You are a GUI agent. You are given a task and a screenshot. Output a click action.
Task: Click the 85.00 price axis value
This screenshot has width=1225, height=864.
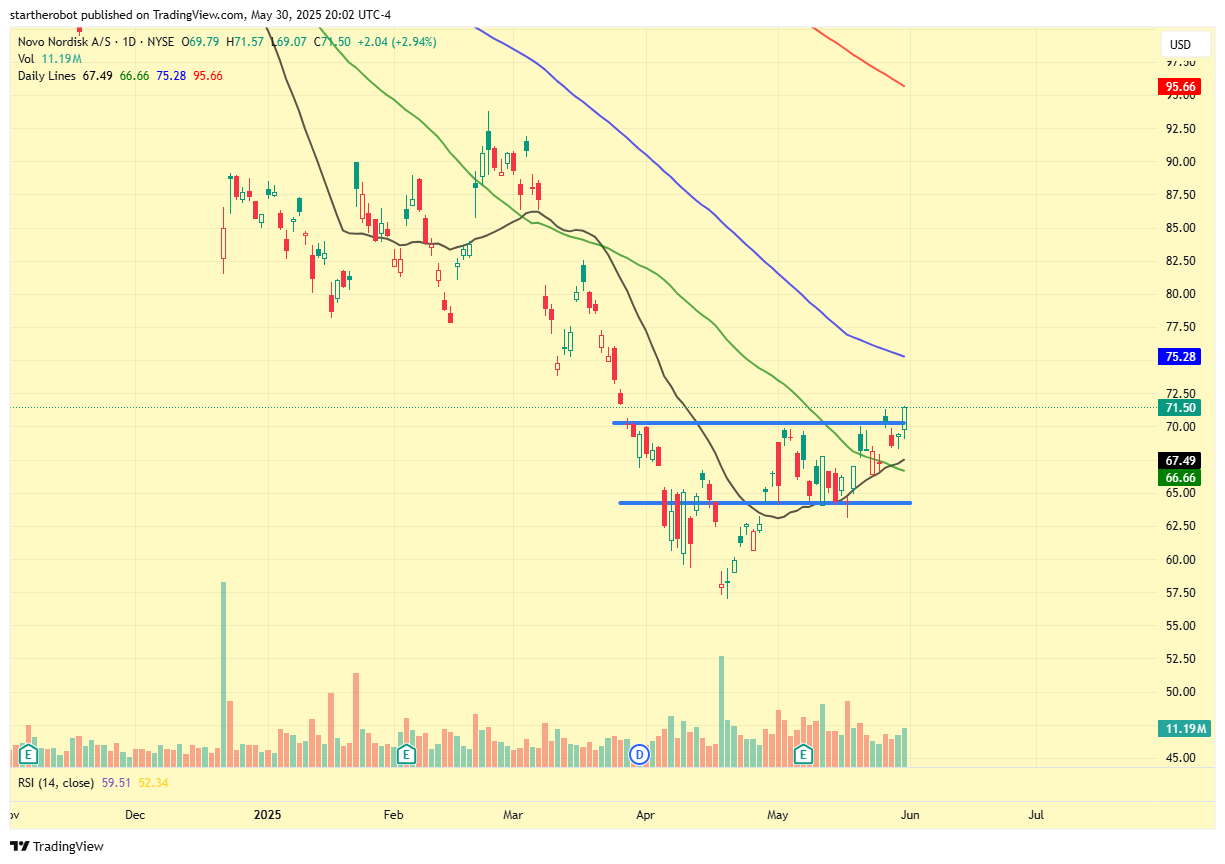coord(1181,227)
